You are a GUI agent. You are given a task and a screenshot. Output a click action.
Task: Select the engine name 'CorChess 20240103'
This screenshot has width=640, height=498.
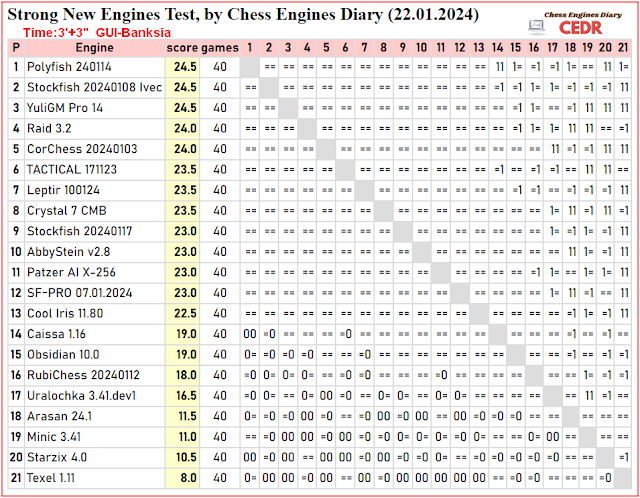pyautogui.click(x=82, y=149)
